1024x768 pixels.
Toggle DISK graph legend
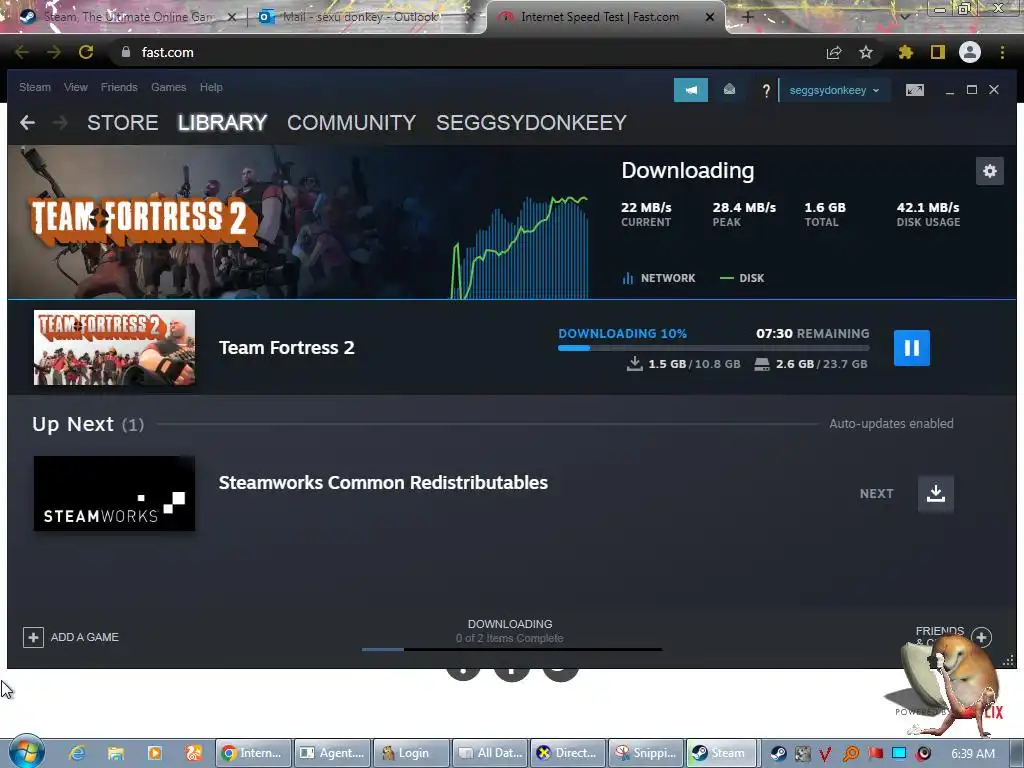pos(742,278)
